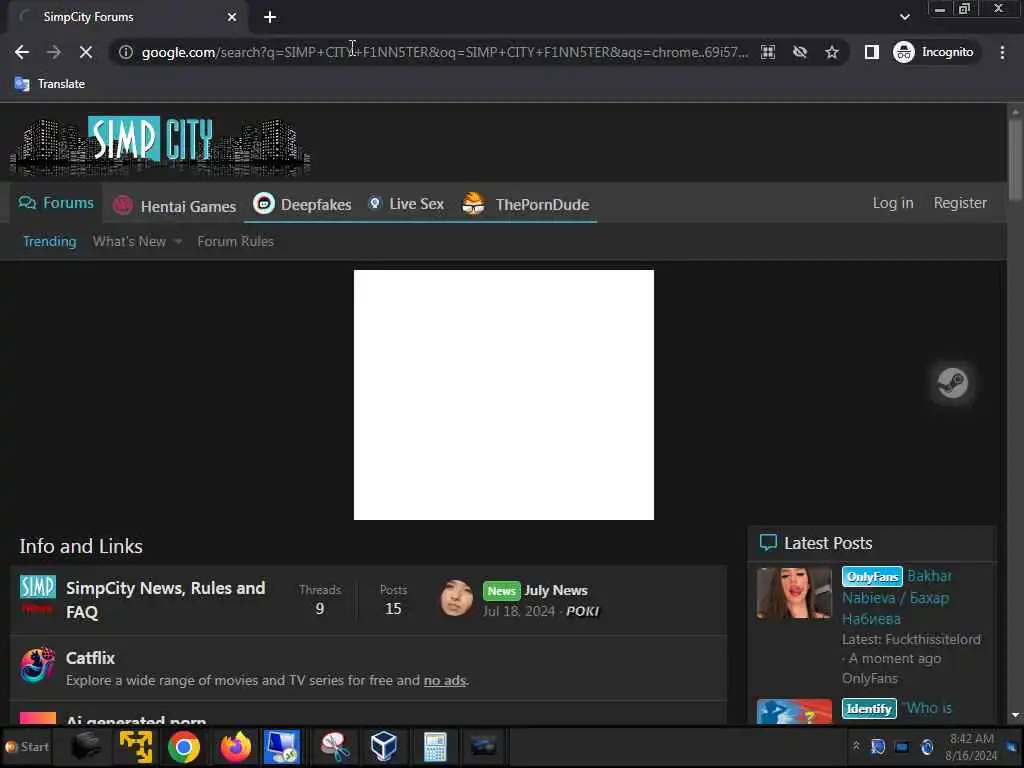Open the Forum Rules link
Screen dimensions: 1024x768
(235, 242)
